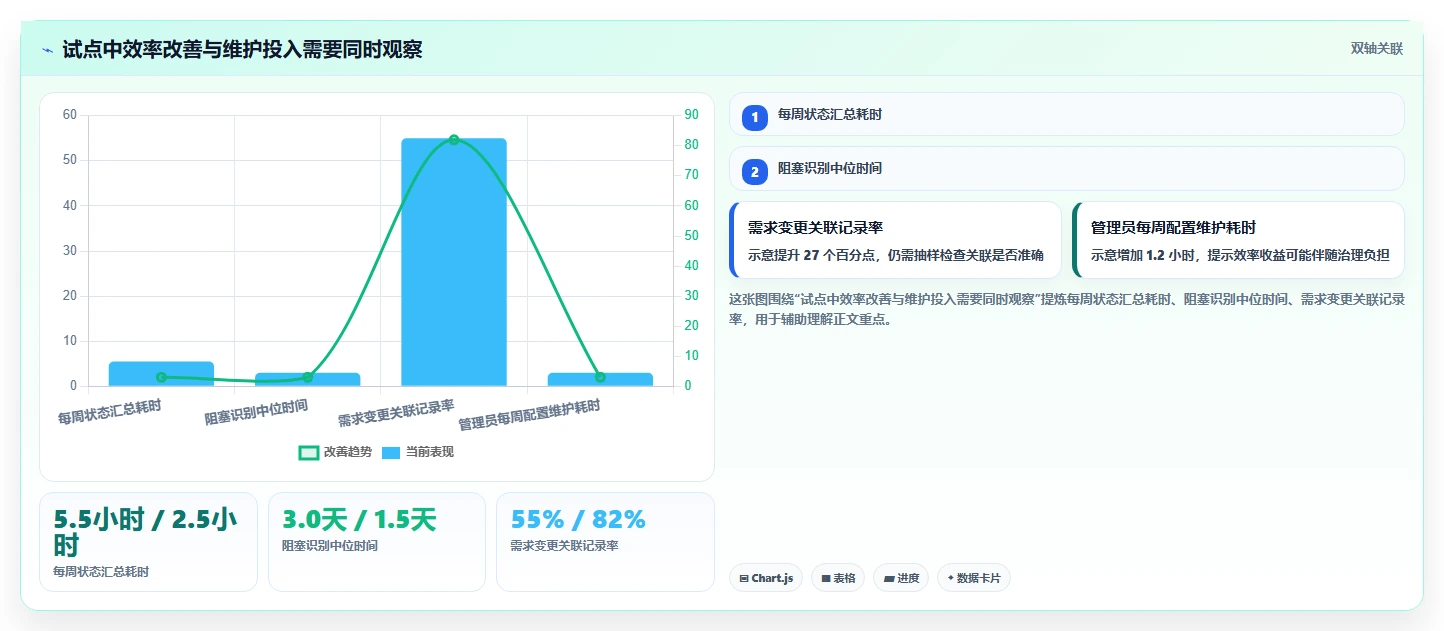This screenshot has width=1444, height=631.
Task: Select the number 1 badge
Action: (x=755, y=117)
